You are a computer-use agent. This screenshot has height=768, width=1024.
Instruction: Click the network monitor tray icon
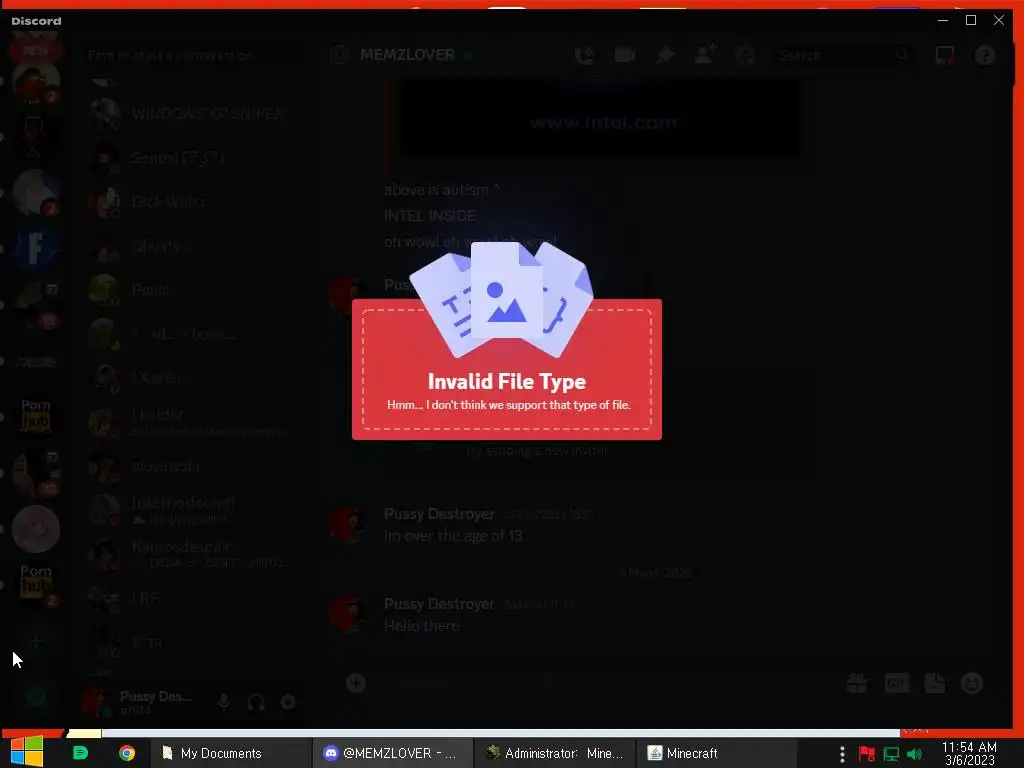891,754
